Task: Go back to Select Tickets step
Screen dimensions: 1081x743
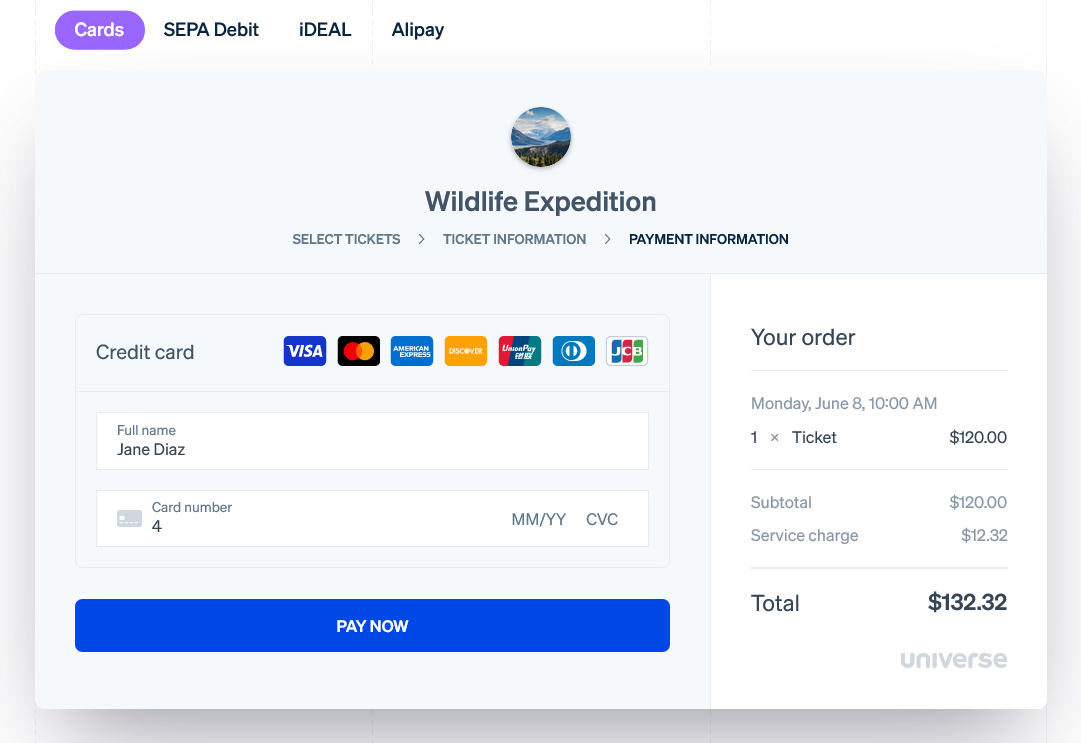Action: [x=346, y=239]
